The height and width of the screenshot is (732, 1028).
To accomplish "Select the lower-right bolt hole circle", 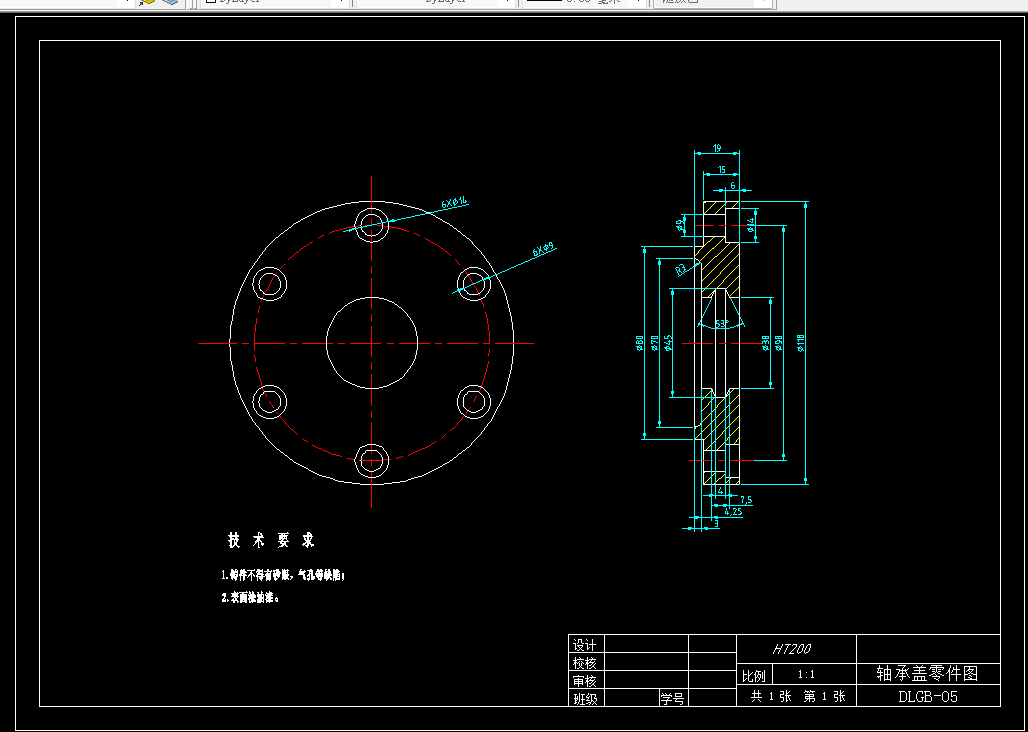I will pos(474,402).
